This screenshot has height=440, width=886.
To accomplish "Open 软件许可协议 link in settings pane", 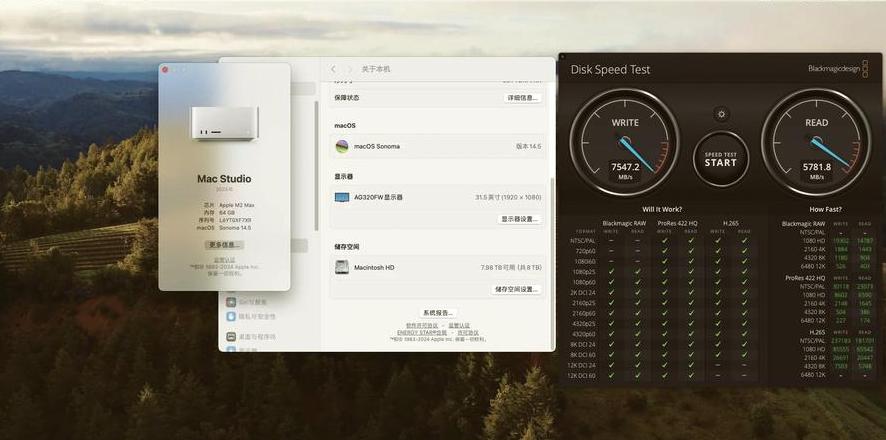I will 422,325.
